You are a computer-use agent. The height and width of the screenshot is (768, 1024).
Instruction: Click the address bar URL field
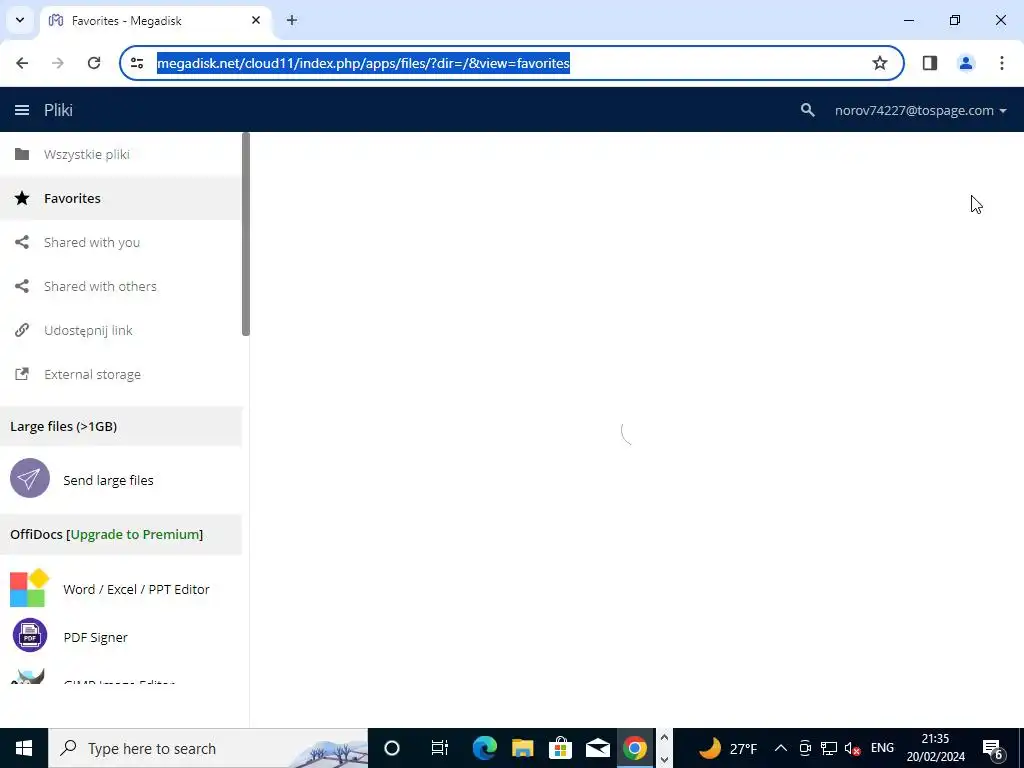click(x=509, y=63)
